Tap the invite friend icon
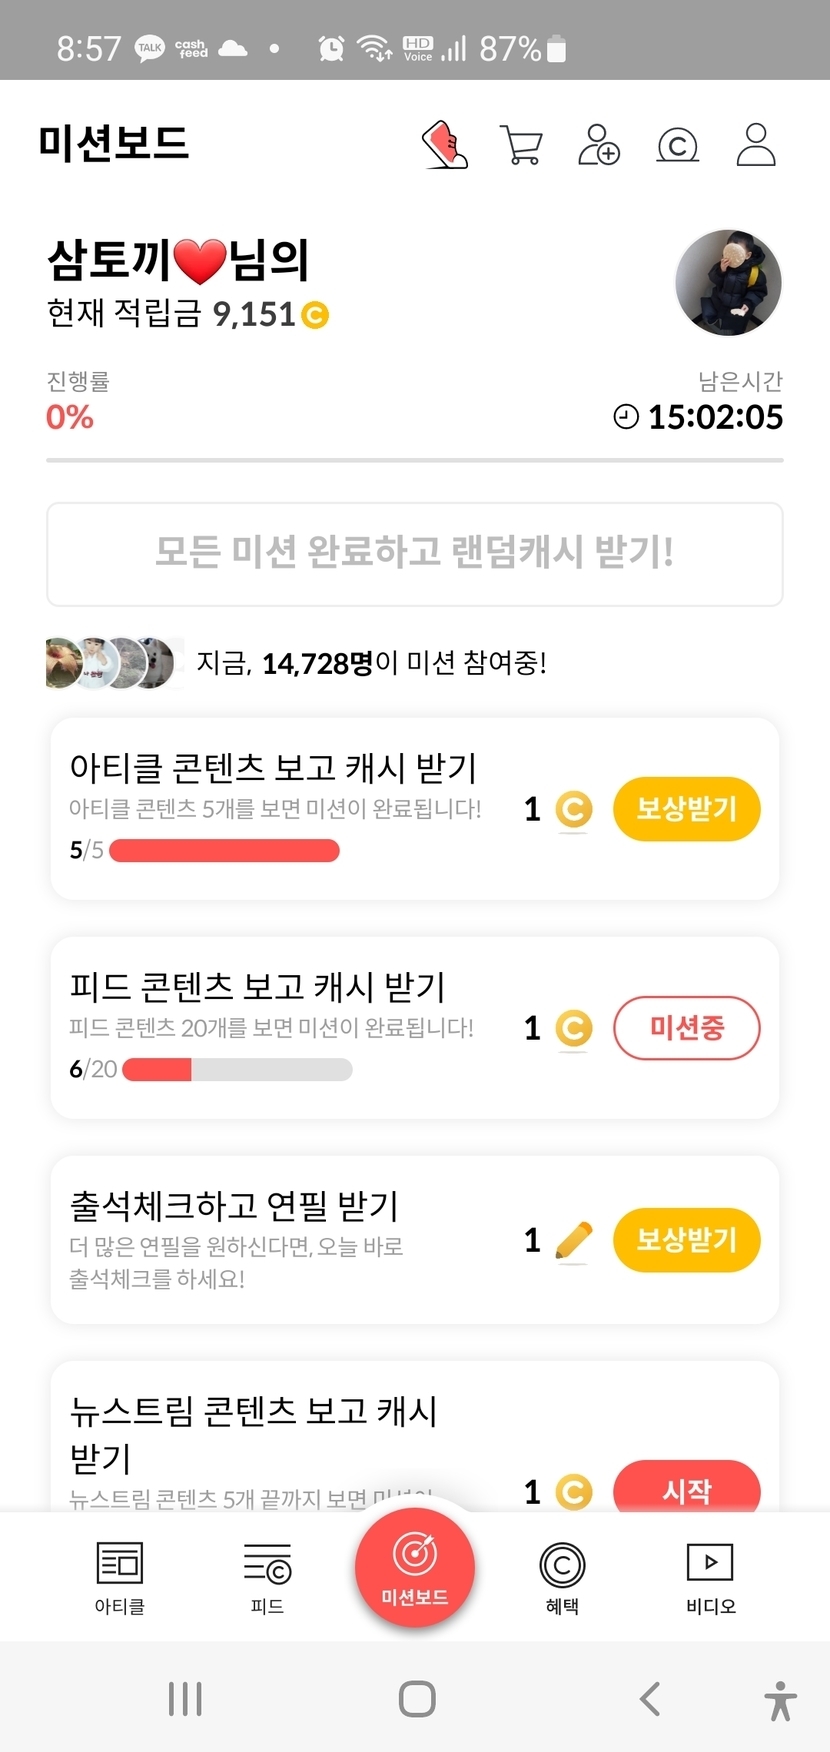This screenshot has width=830, height=1752. pos(599,145)
